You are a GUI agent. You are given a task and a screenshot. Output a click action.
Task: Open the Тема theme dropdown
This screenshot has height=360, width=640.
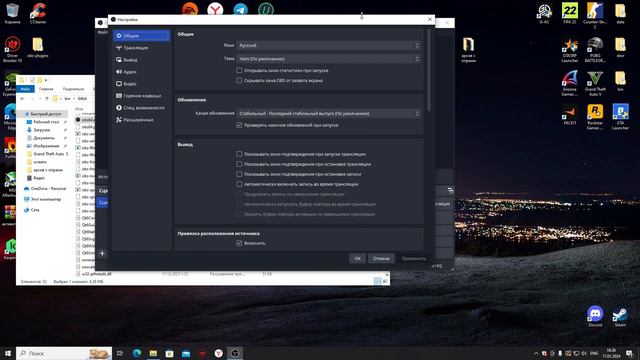pyautogui.click(x=329, y=59)
